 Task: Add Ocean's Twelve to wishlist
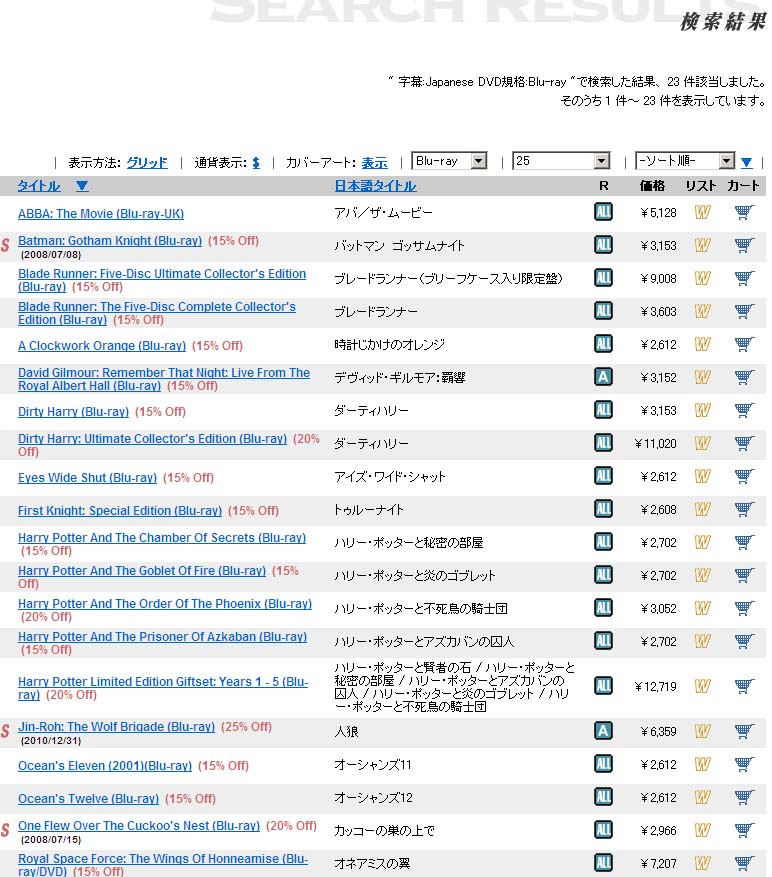coord(703,798)
